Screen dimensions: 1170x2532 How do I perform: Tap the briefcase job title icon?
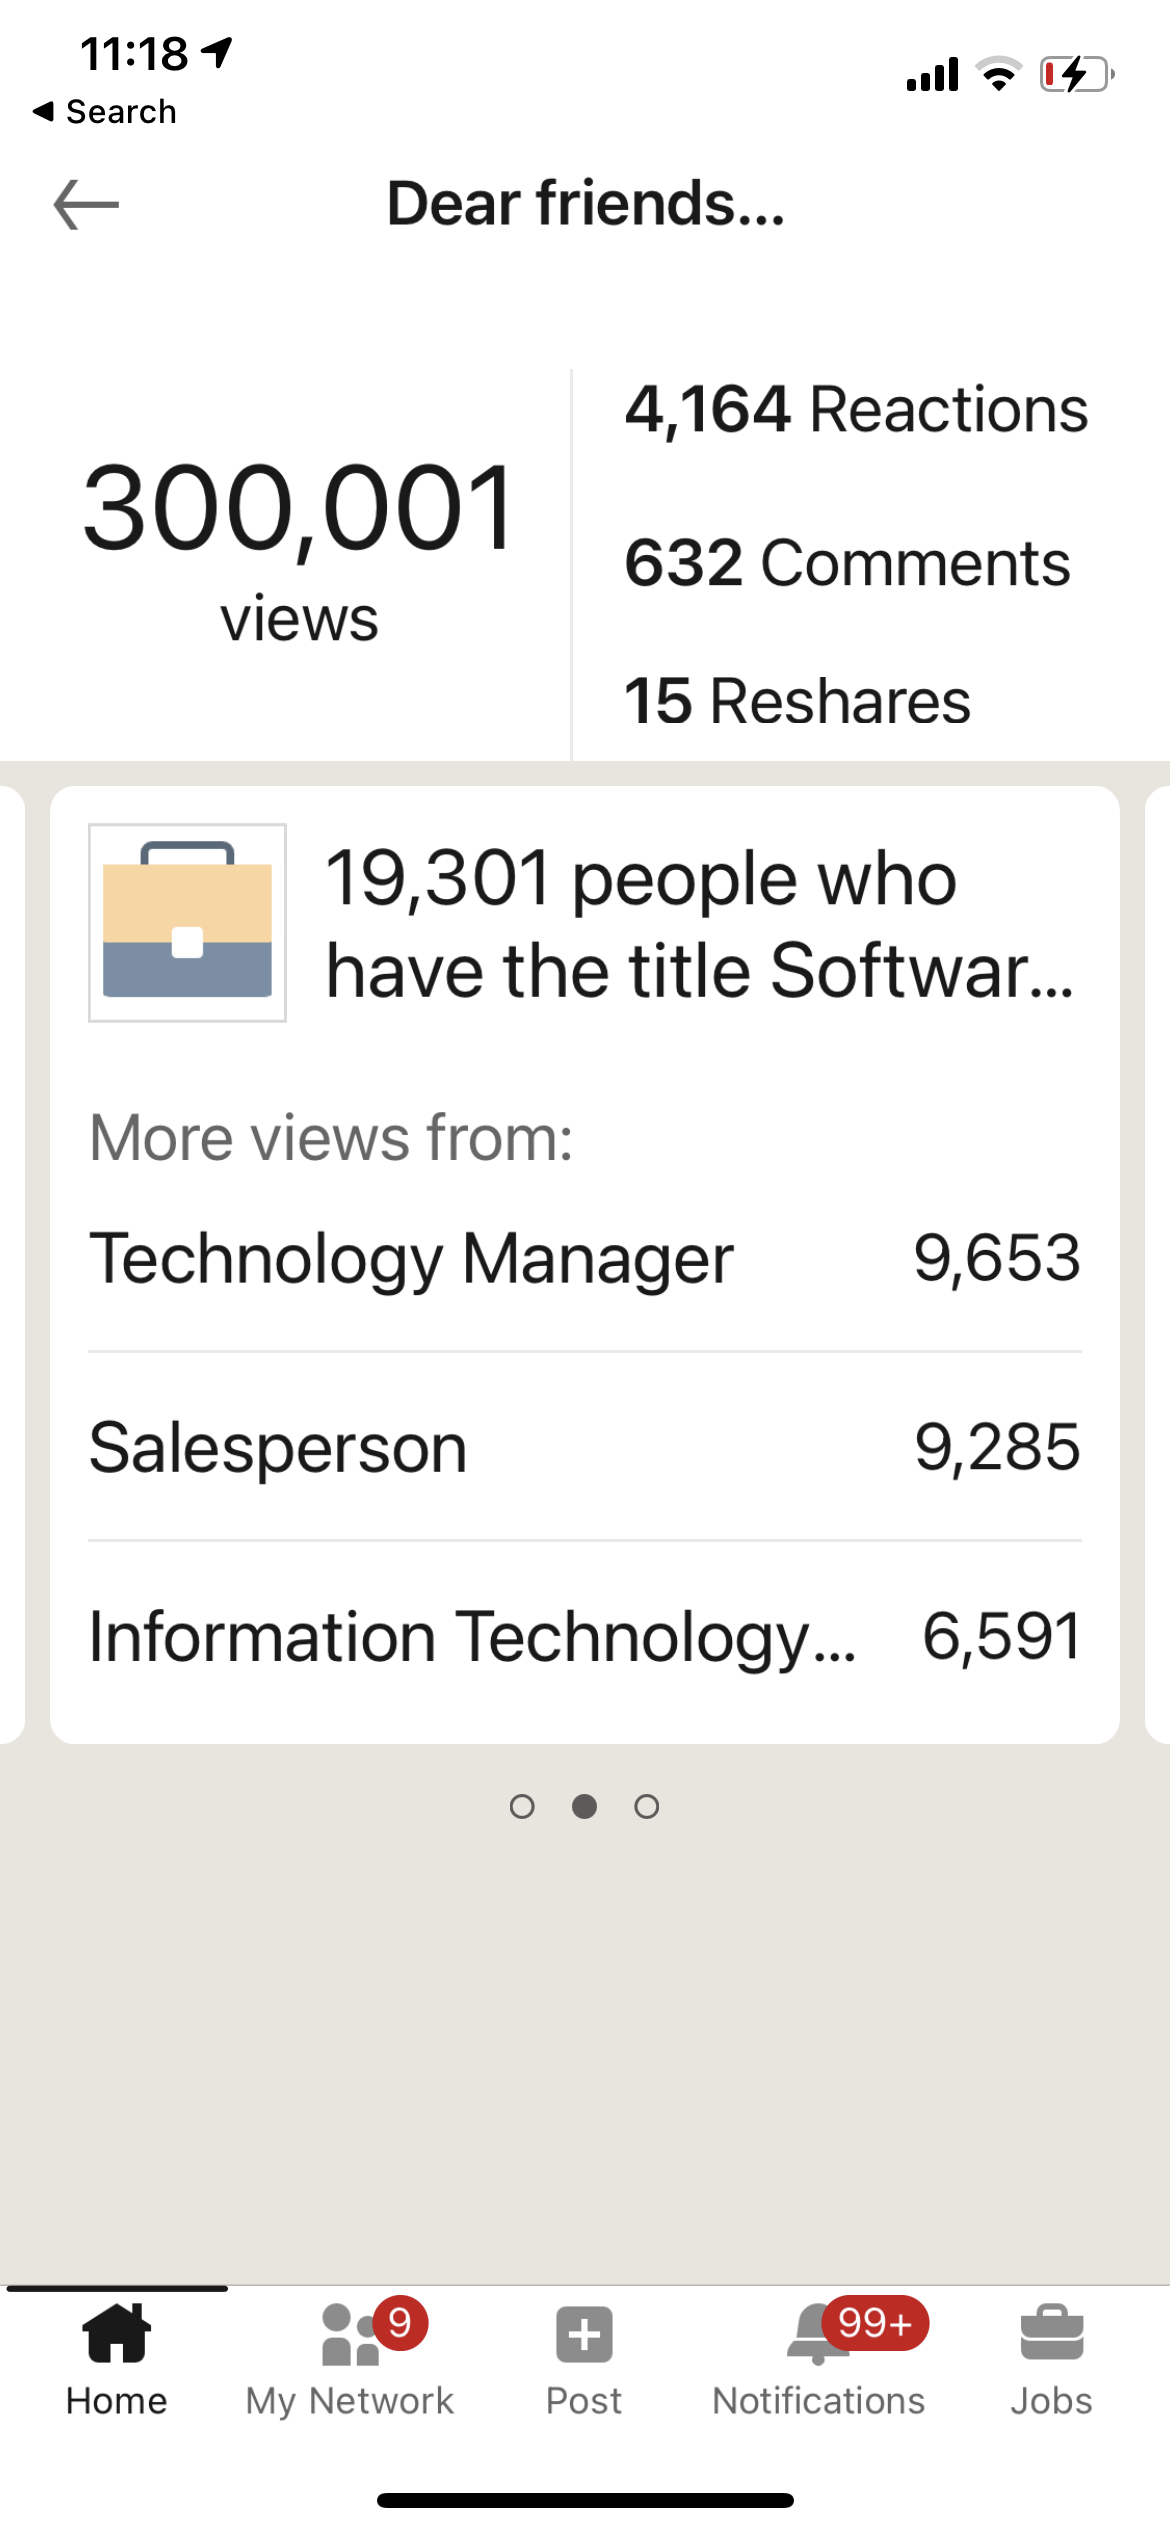pyautogui.click(x=187, y=922)
